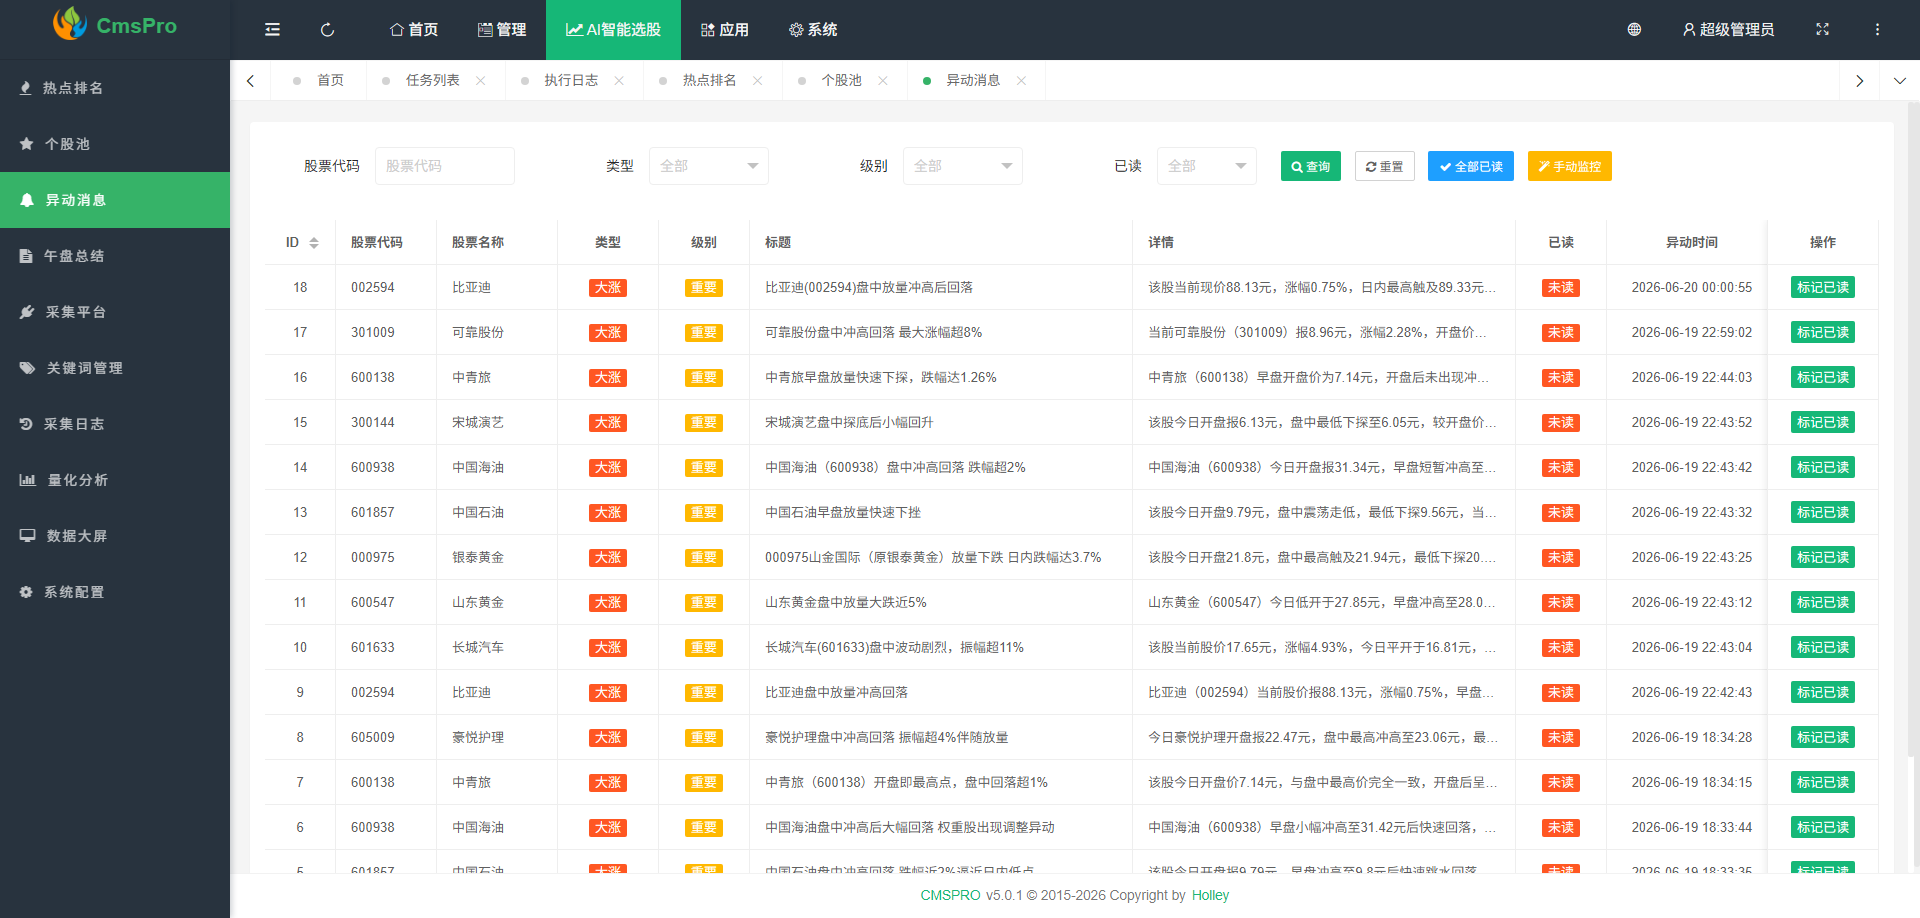Switch to the 执行日志 page tab
Image resolution: width=1920 pixels, height=918 pixels.
(571, 81)
